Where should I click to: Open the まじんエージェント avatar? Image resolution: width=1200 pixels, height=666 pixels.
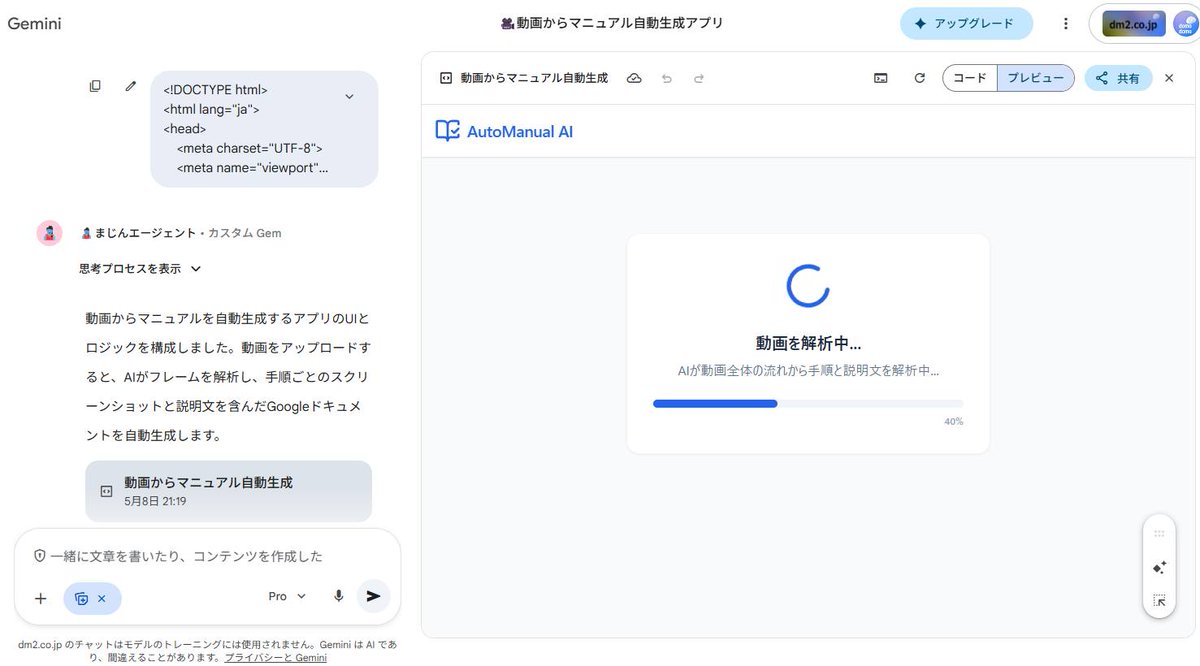[50, 233]
